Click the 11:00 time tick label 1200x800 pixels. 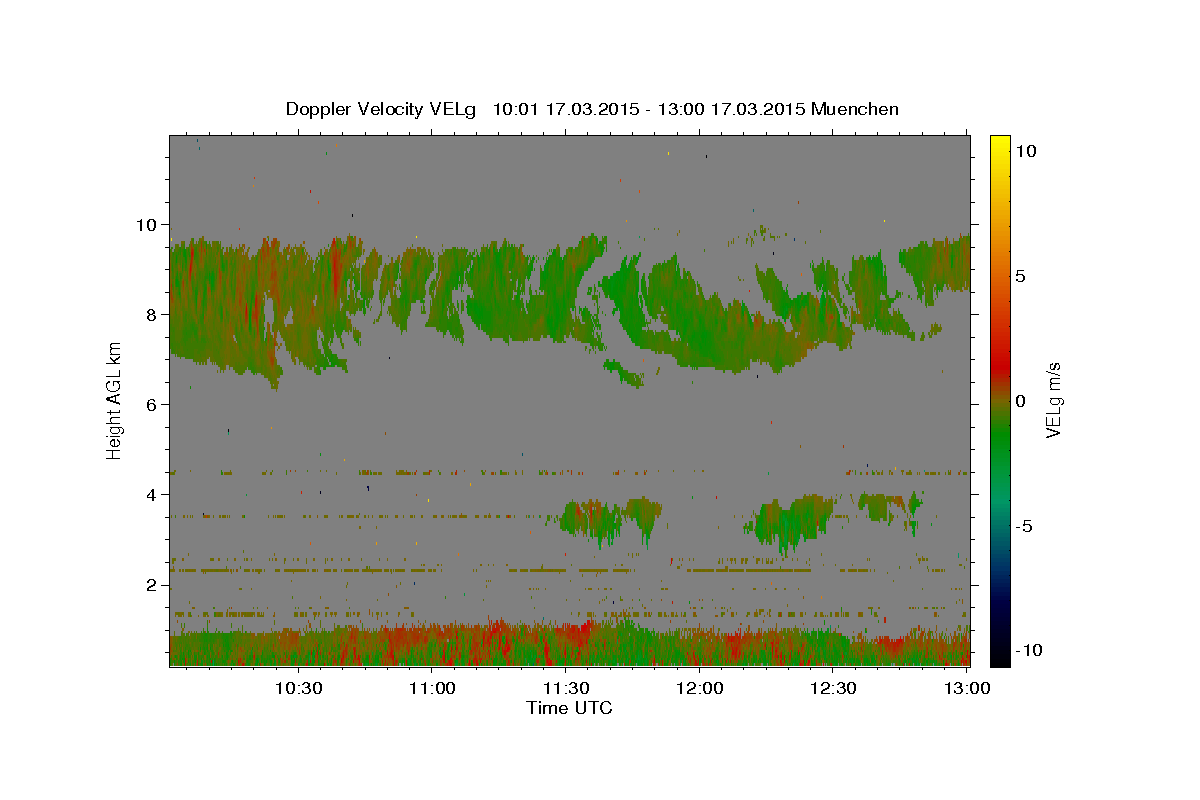coord(432,688)
